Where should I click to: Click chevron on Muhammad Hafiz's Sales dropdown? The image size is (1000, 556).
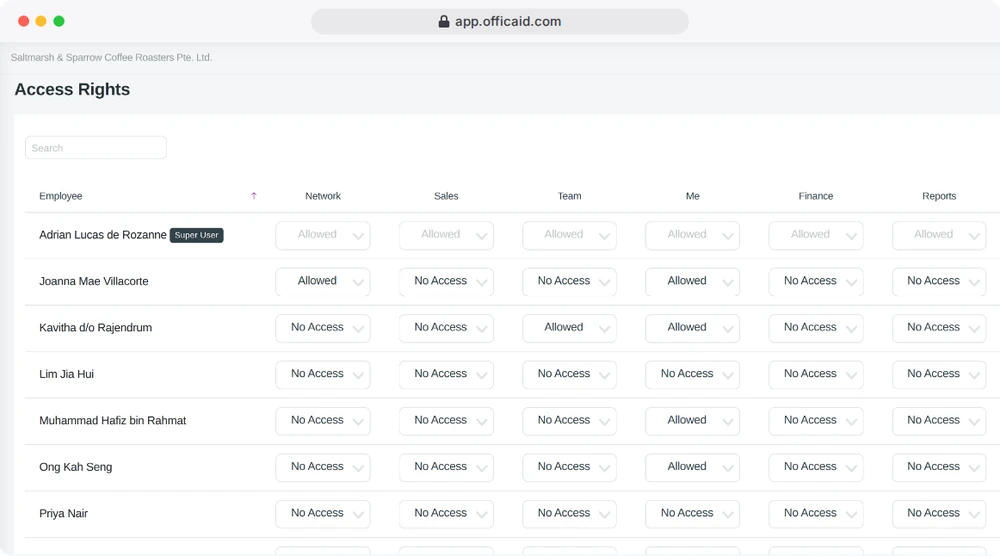click(482, 422)
